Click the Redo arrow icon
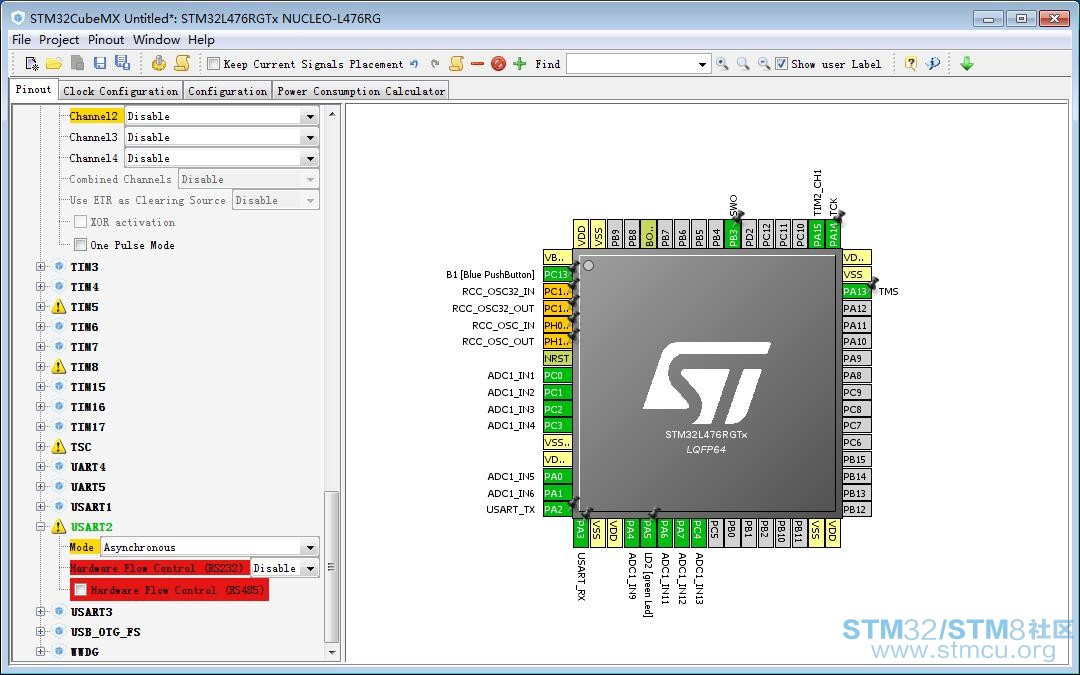1080x675 pixels. click(x=435, y=64)
